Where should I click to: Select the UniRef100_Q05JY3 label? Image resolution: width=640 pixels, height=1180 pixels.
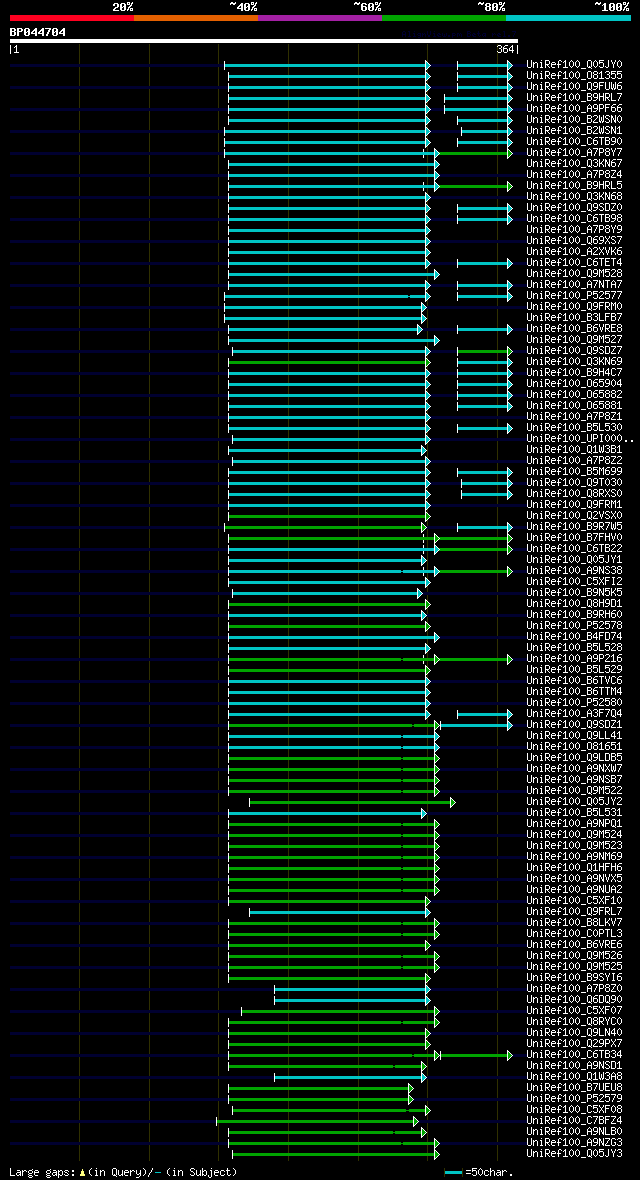pos(574,1154)
